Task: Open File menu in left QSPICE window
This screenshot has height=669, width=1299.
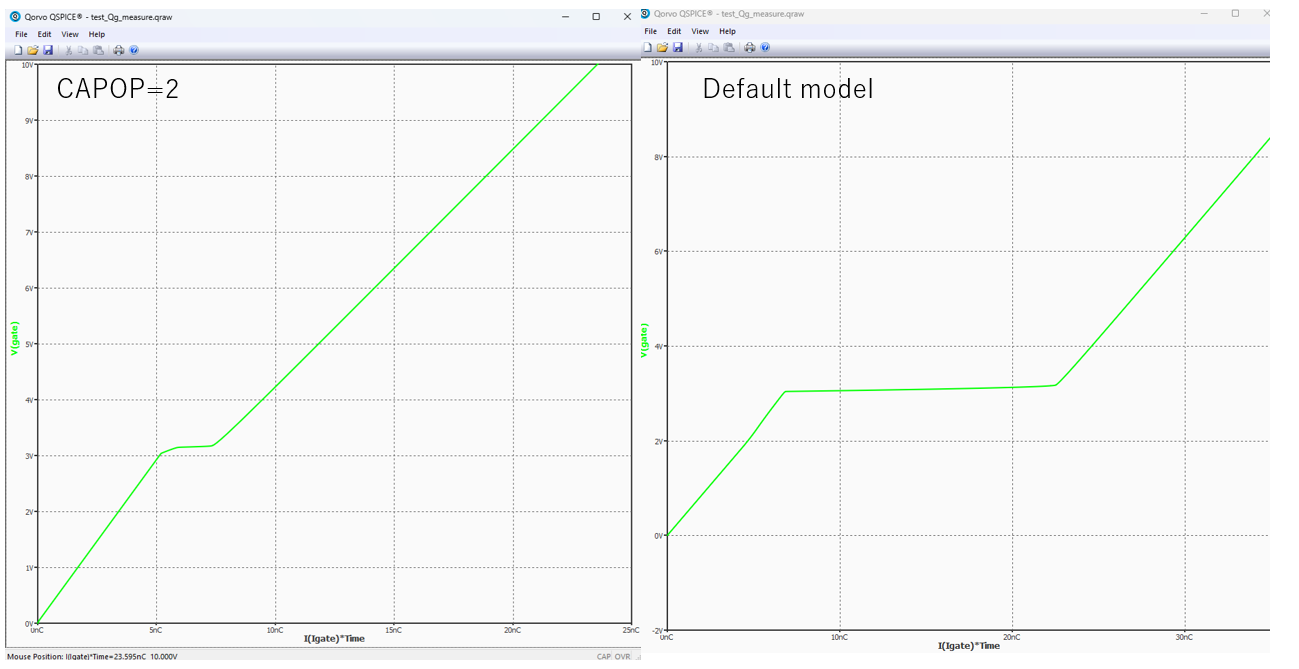Action: tap(21, 34)
